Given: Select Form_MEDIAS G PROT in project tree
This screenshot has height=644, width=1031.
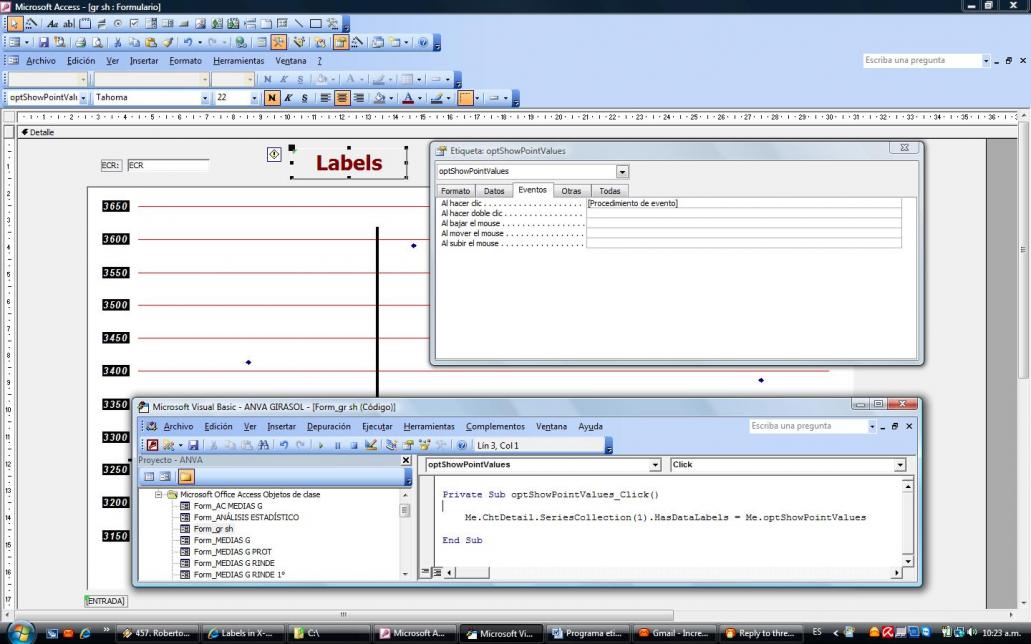Looking at the screenshot, I should point(232,552).
